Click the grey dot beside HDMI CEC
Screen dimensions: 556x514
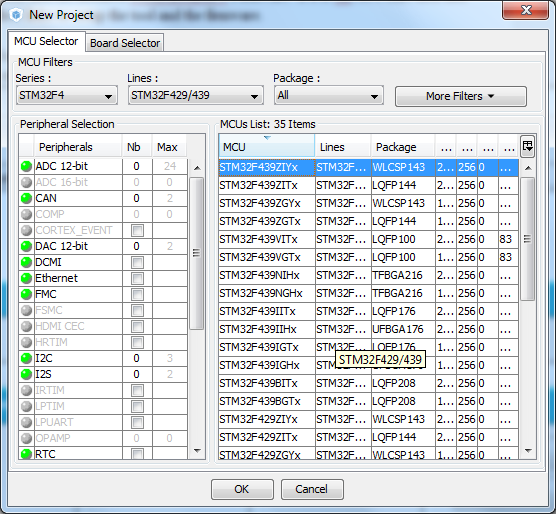[x=26, y=326]
